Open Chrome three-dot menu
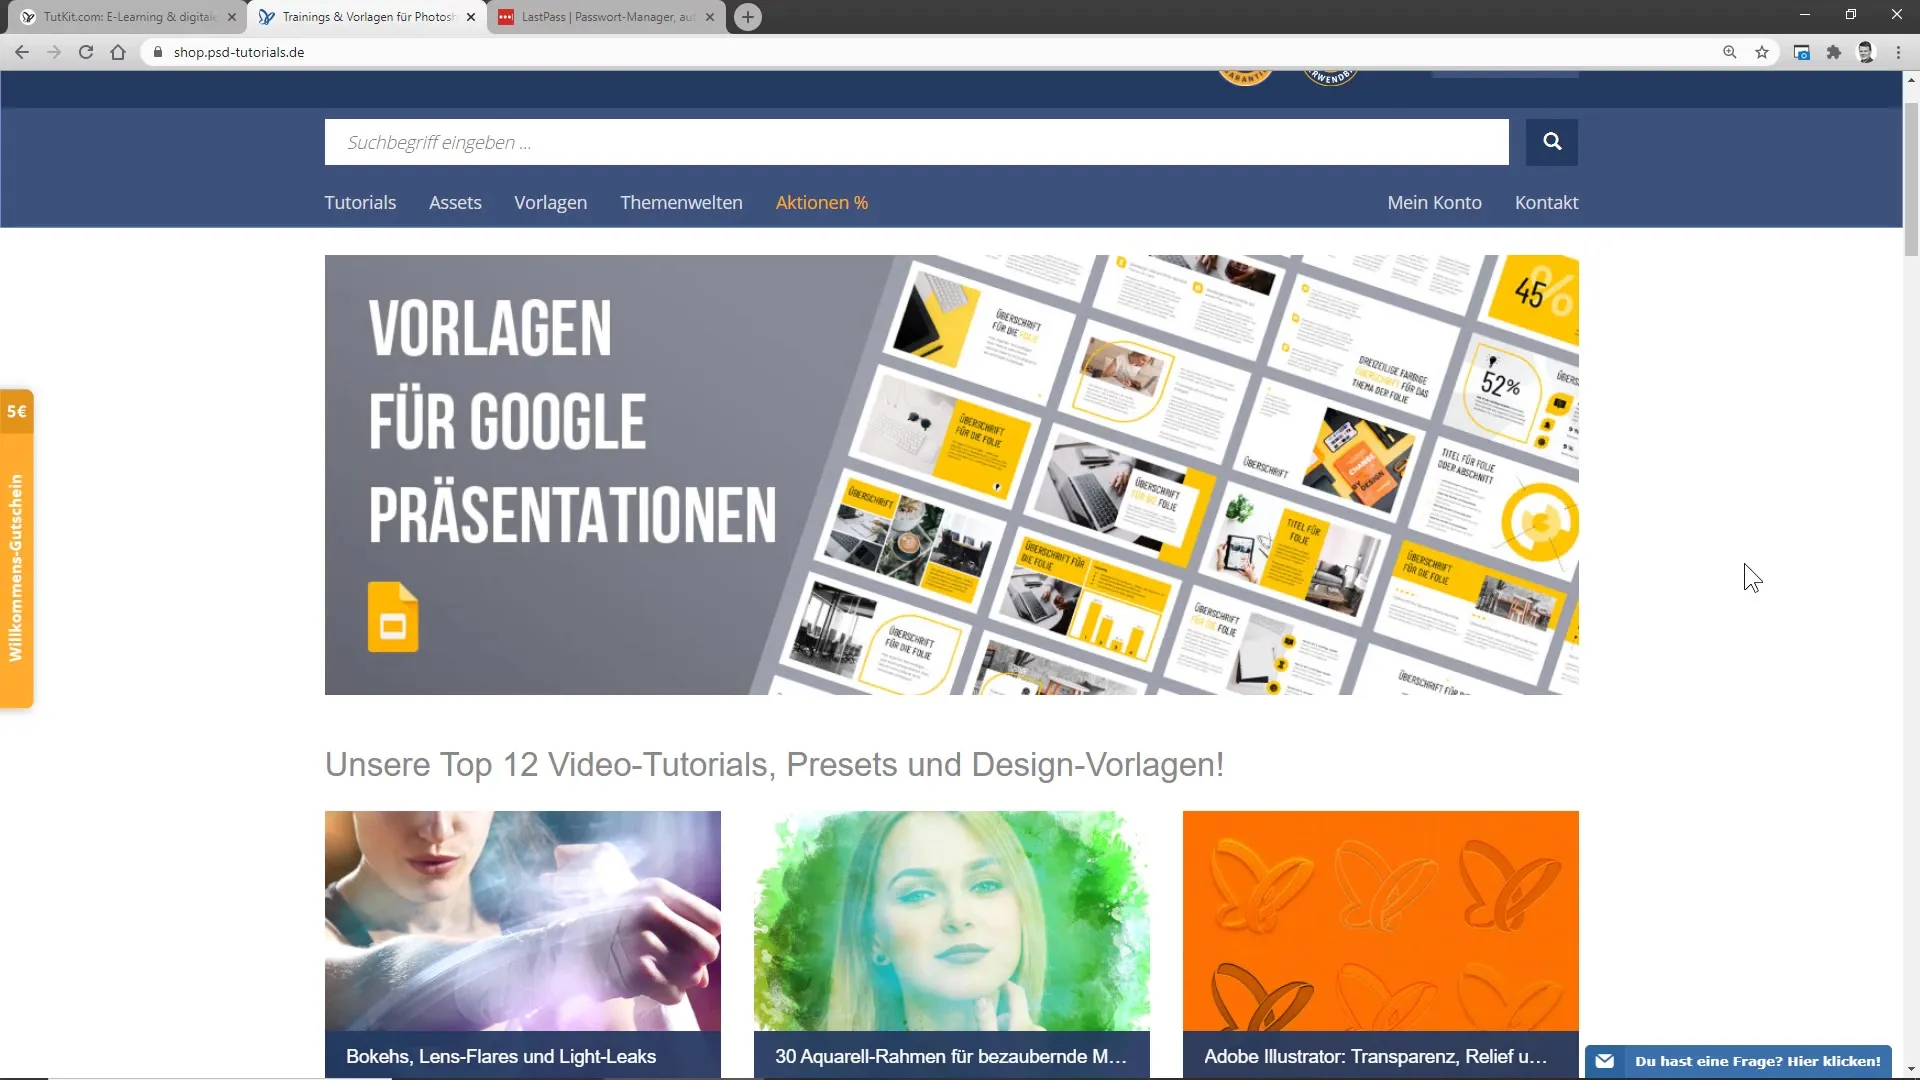The image size is (1920, 1080). coord(1898,52)
